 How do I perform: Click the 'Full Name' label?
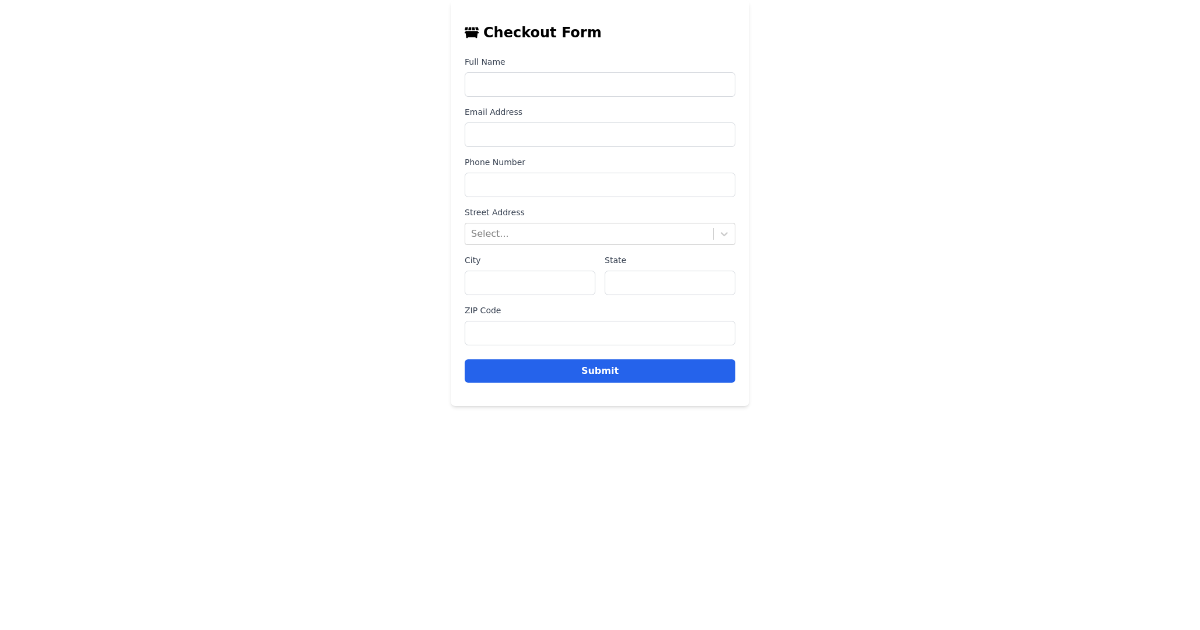[485, 62]
